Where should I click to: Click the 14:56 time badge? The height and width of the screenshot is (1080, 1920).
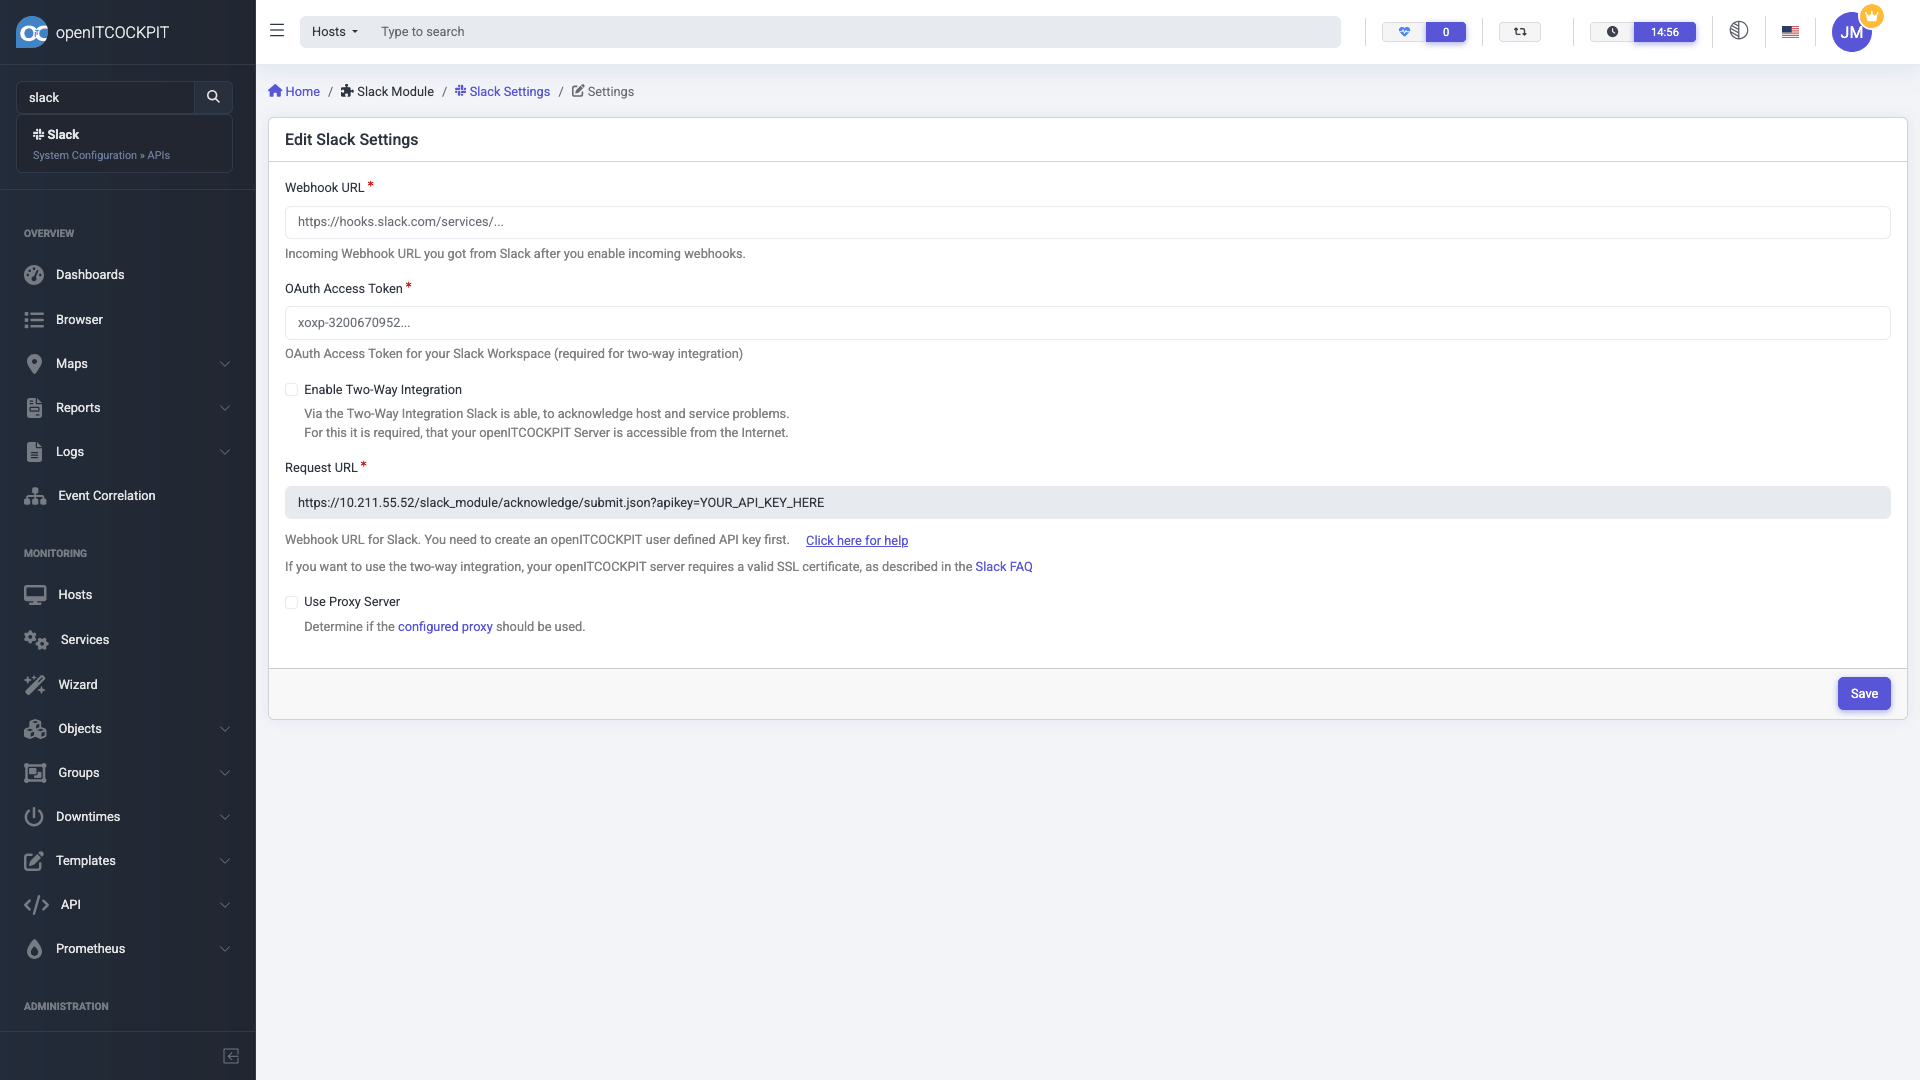[1665, 32]
